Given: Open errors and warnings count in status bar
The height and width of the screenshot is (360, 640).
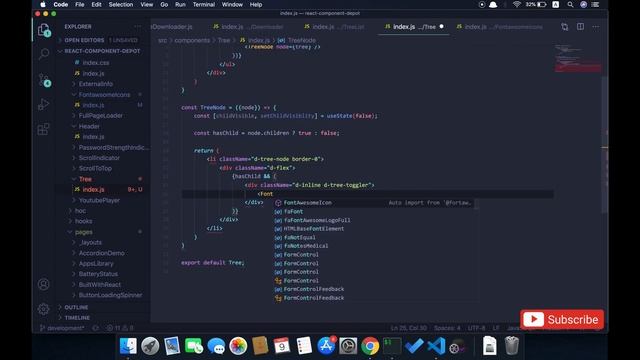Looking at the screenshot, I should [120, 328].
